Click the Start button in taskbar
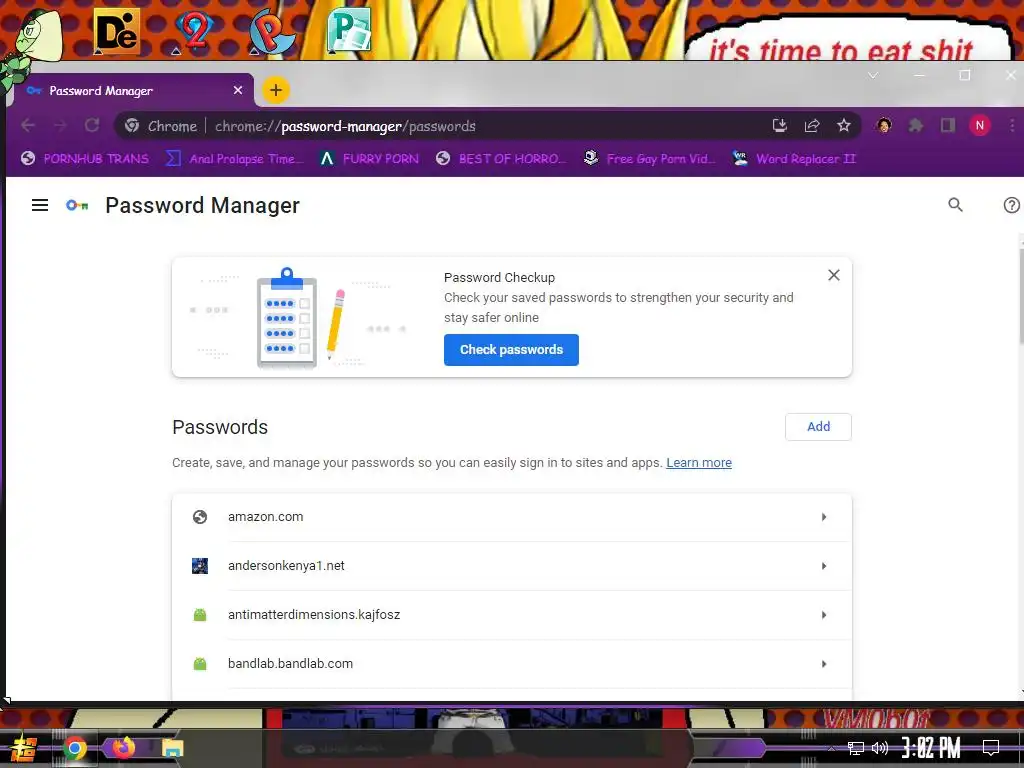Image resolution: width=1024 pixels, height=768 pixels. (22, 748)
